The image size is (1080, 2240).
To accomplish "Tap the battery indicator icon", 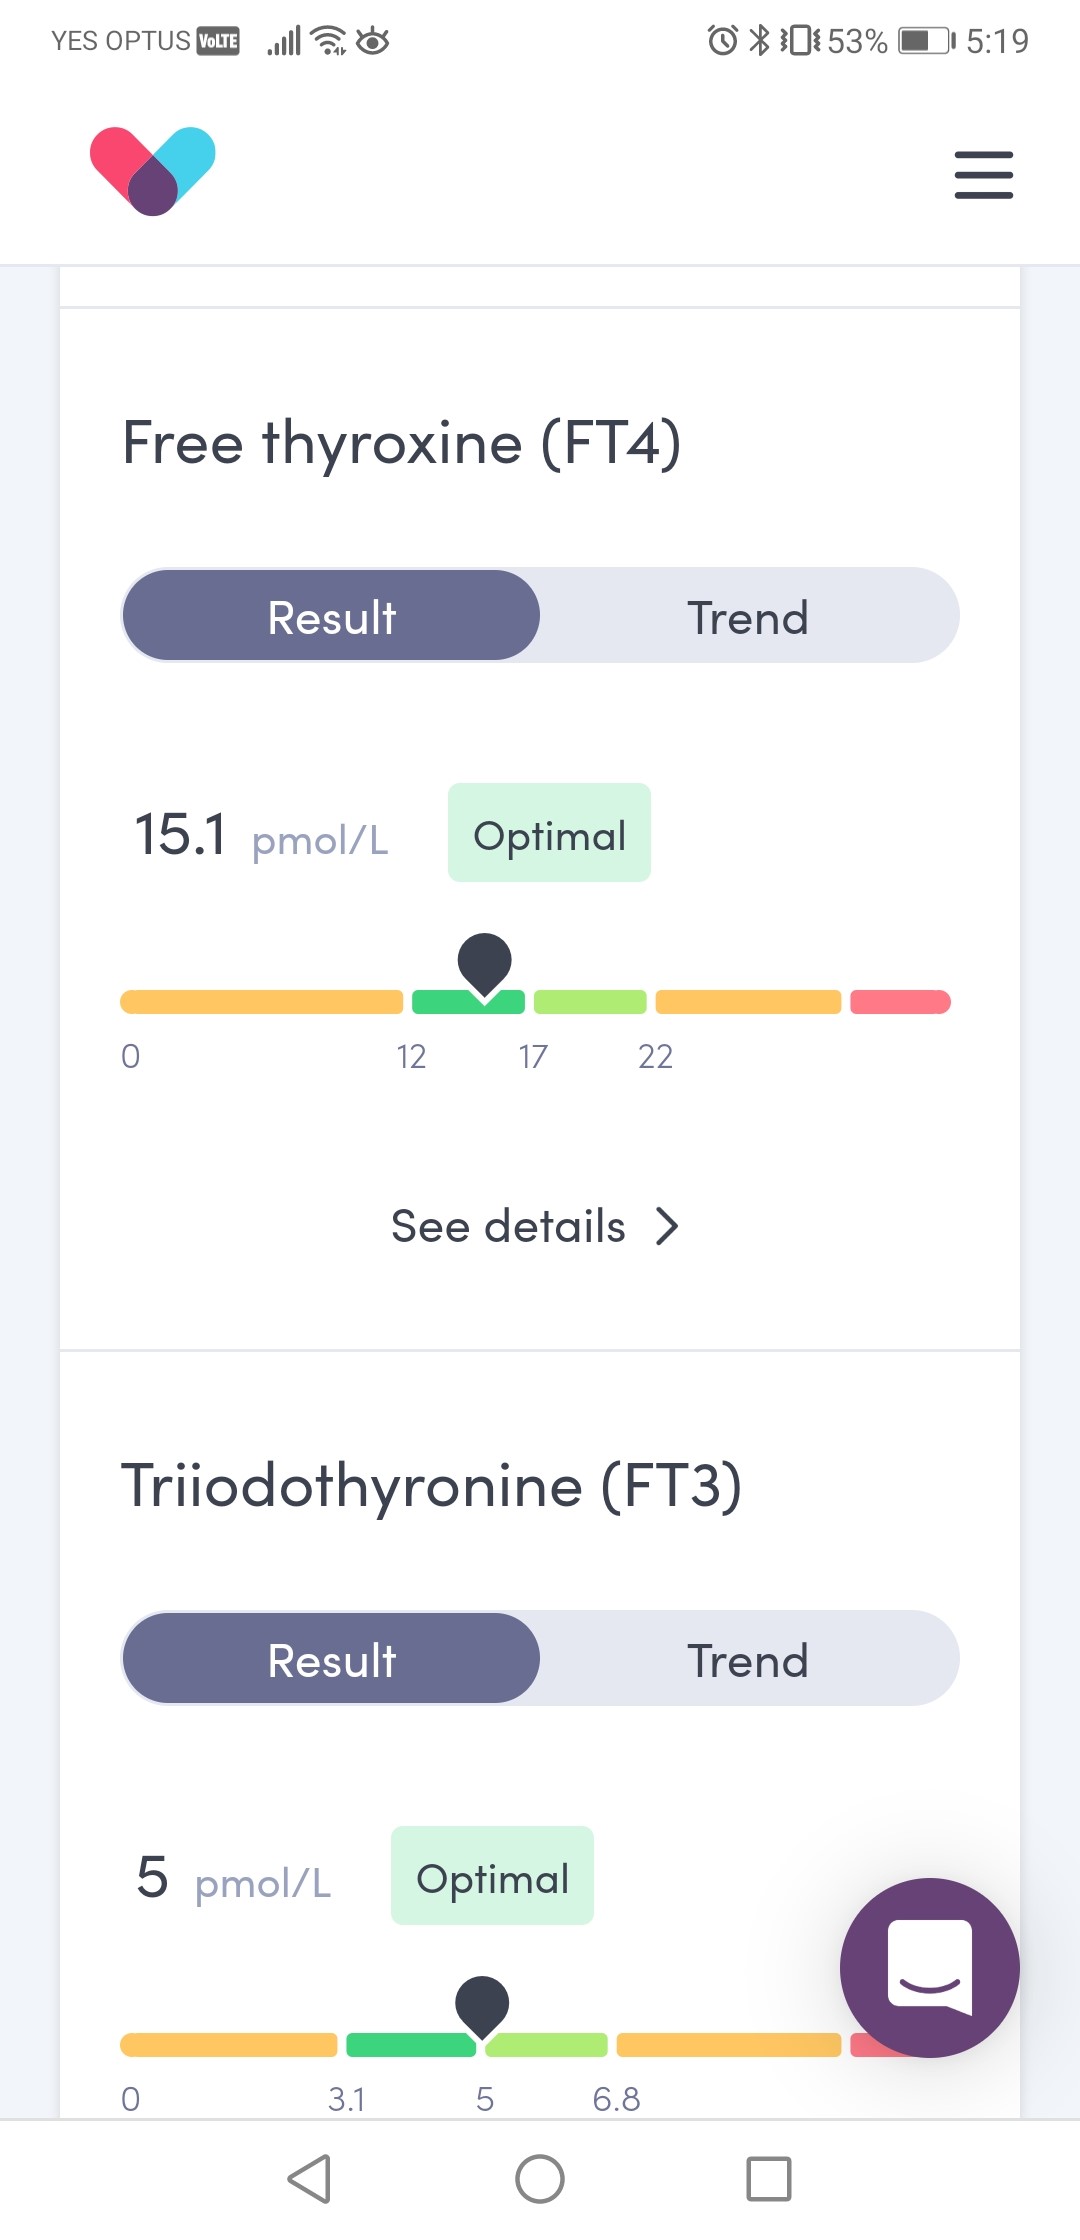I will [x=926, y=41].
